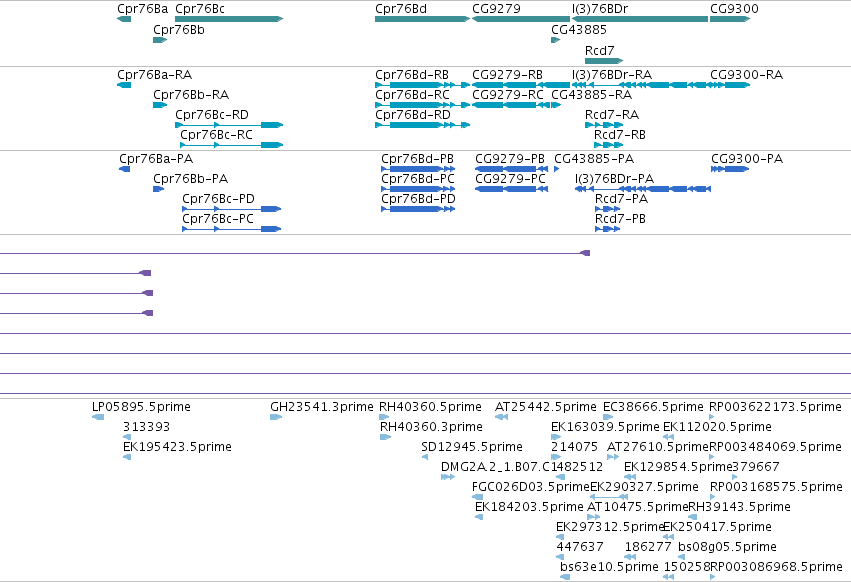Select the CG43885 gene label
851x582 pixels.
pyautogui.click(x=579, y=30)
